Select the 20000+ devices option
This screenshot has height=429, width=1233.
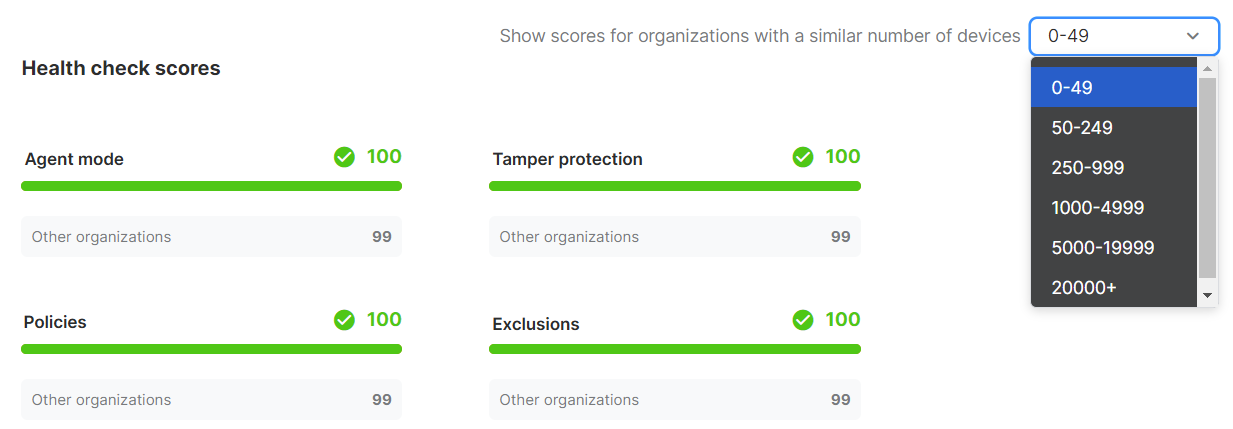[1114, 287]
